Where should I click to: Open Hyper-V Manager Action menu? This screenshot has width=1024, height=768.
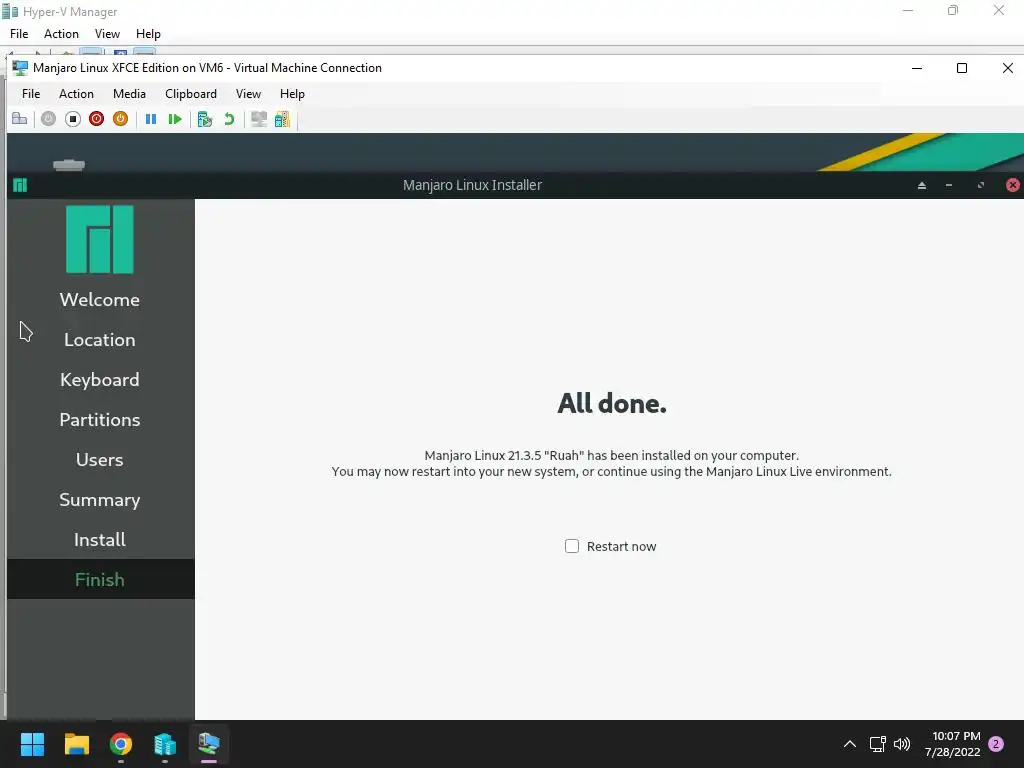tap(61, 34)
